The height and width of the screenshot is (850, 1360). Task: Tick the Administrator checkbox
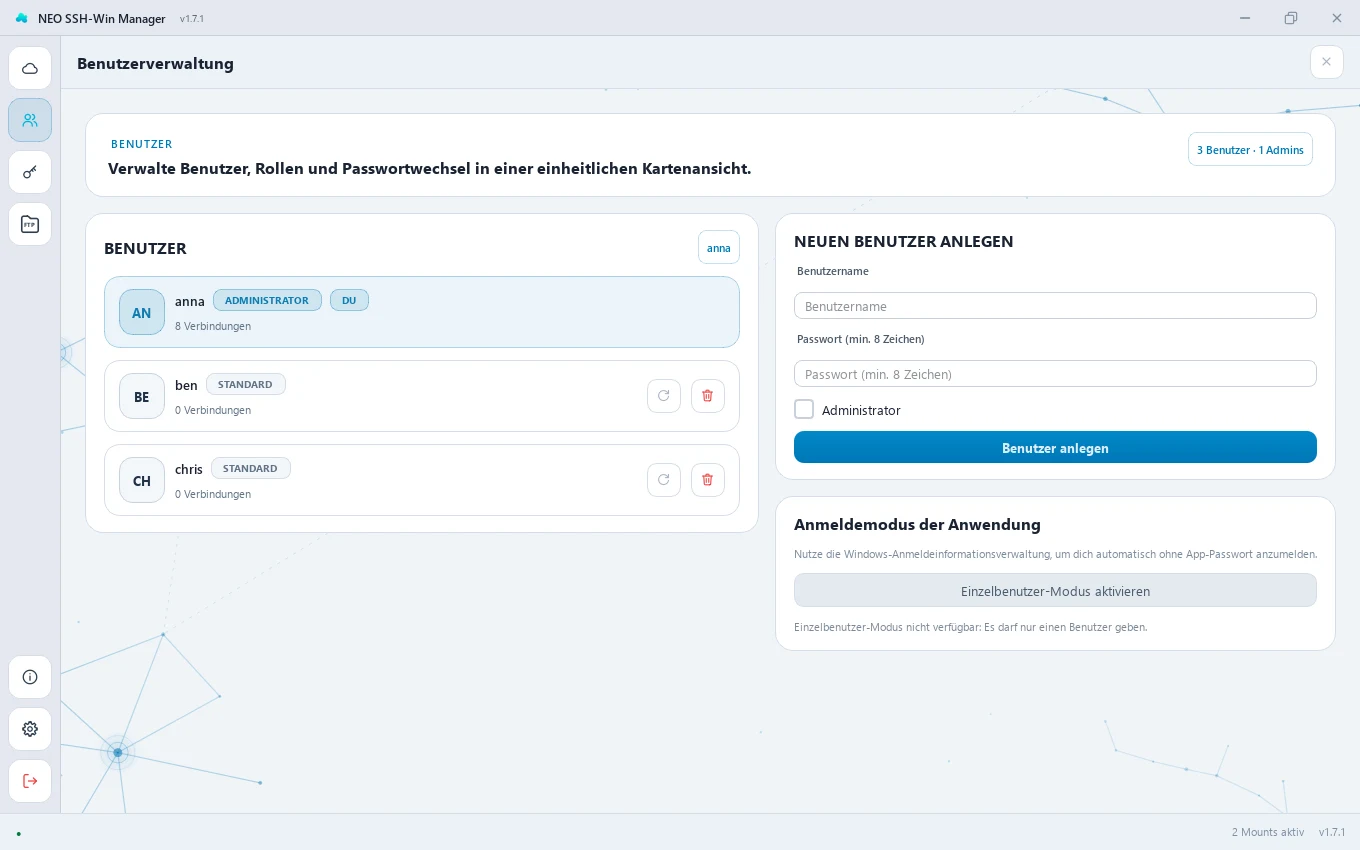click(x=804, y=409)
